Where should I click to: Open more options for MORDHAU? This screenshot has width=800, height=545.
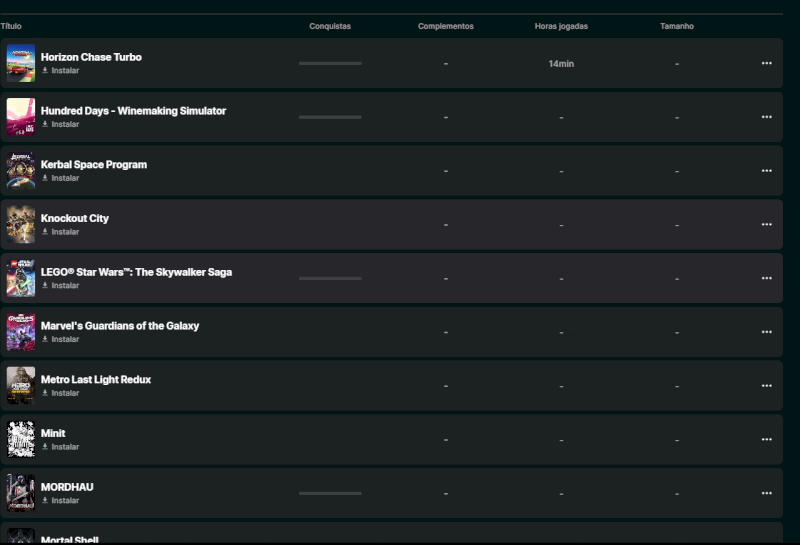pyautogui.click(x=766, y=493)
